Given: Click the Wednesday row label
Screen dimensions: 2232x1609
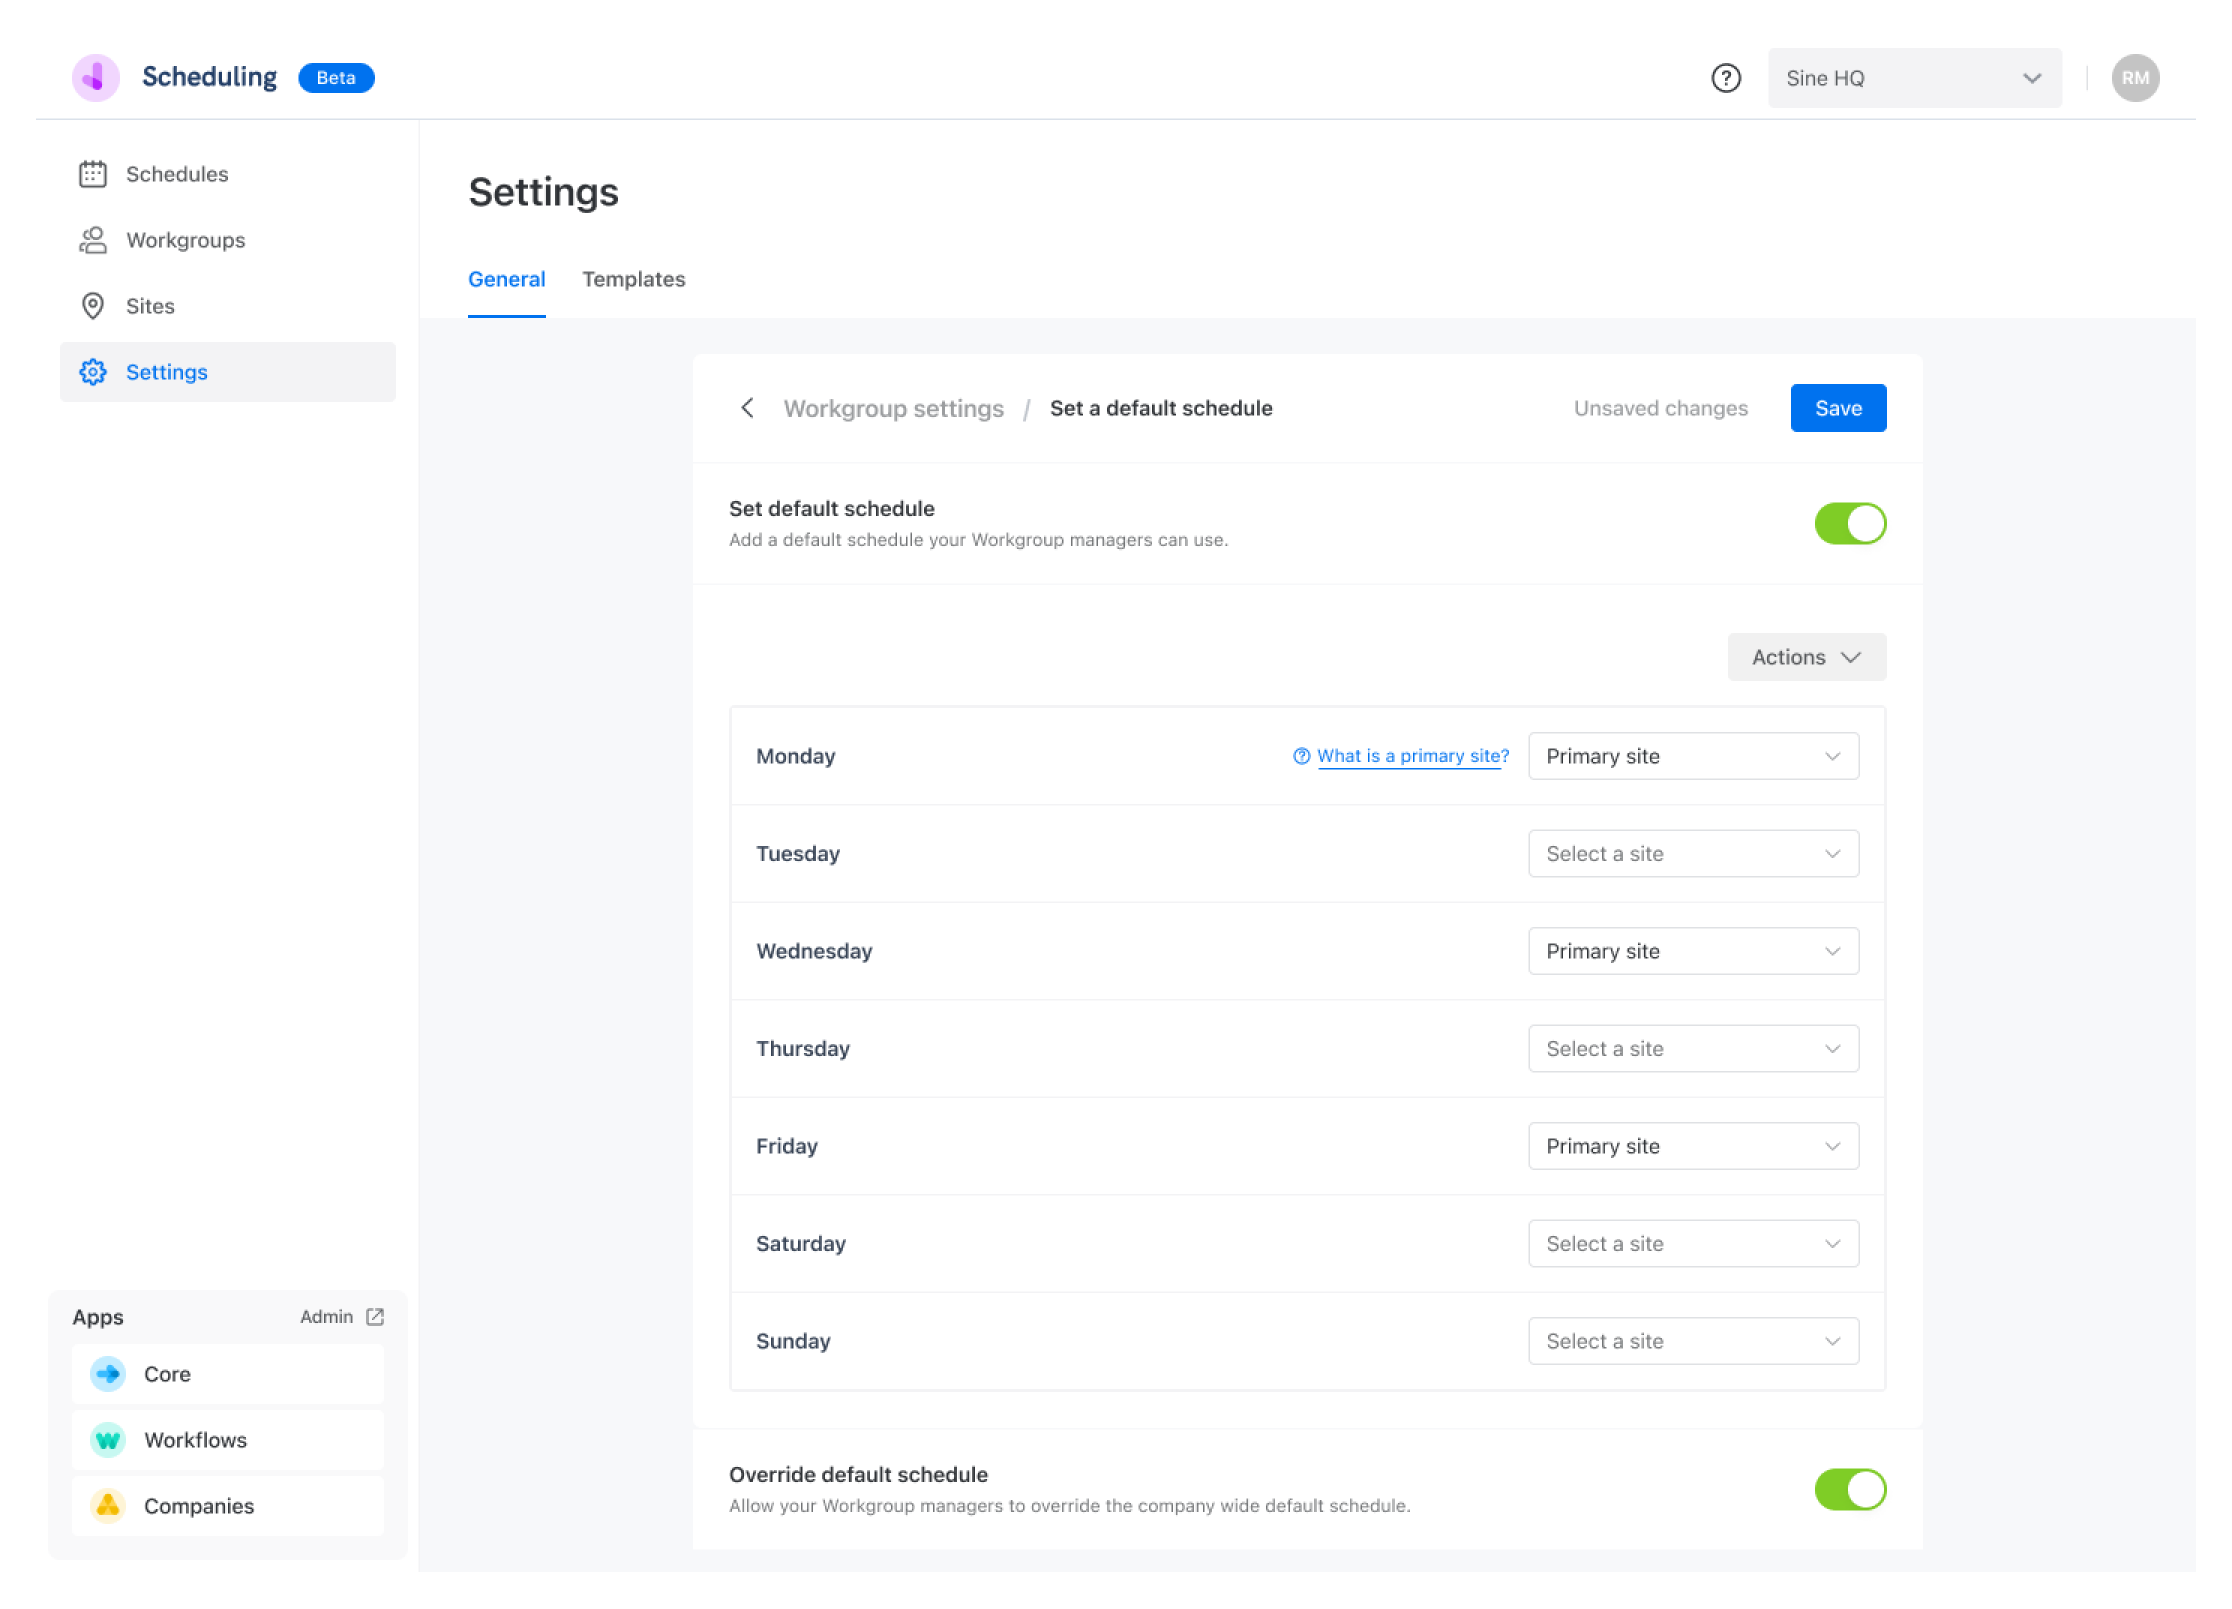Looking at the screenshot, I should [814, 951].
